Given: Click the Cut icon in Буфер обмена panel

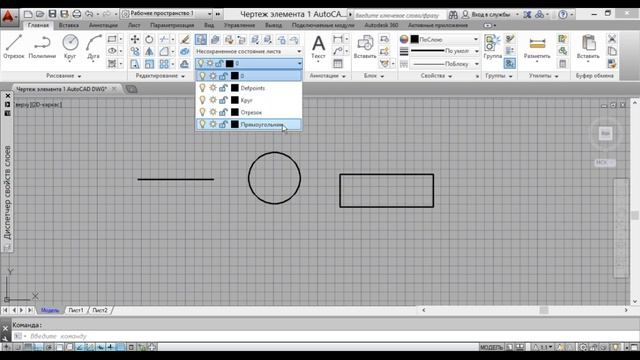Looking at the screenshot, I should tap(611, 39).
